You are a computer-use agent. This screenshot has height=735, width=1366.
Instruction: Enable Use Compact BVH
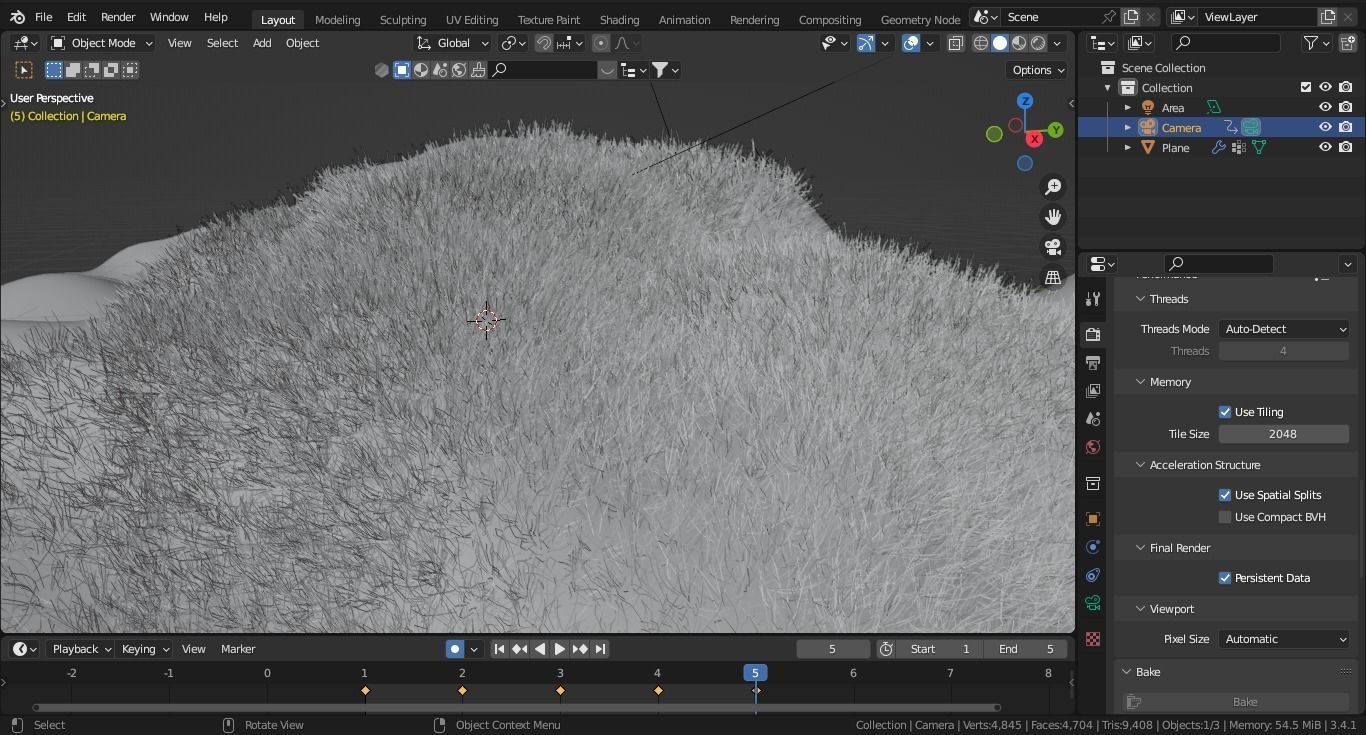[x=1225, y=517]
